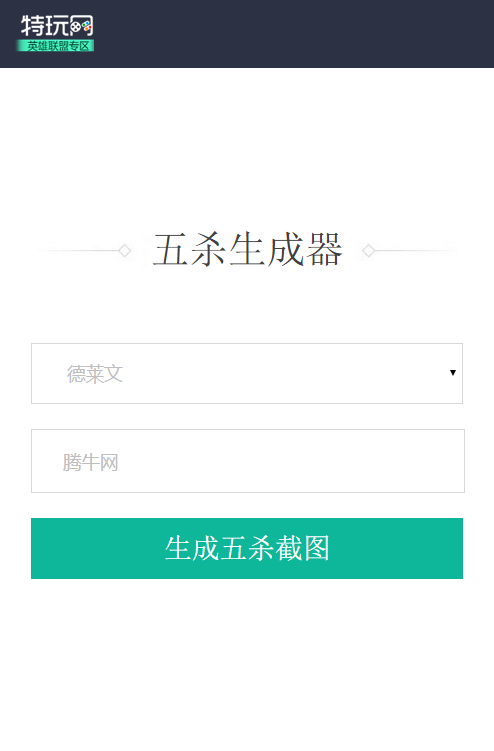The width and height of the screenshot is (494, 751).
Task: Click the right diamond ornament beside the title
Action: point(368,250)
